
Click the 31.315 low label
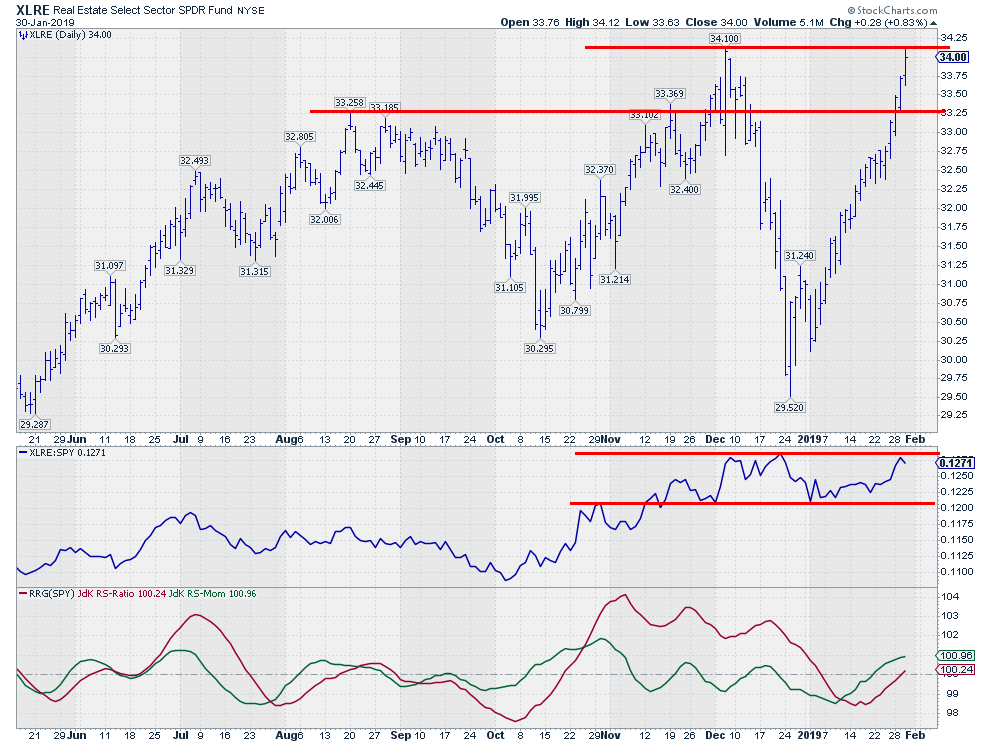(254, 271)
